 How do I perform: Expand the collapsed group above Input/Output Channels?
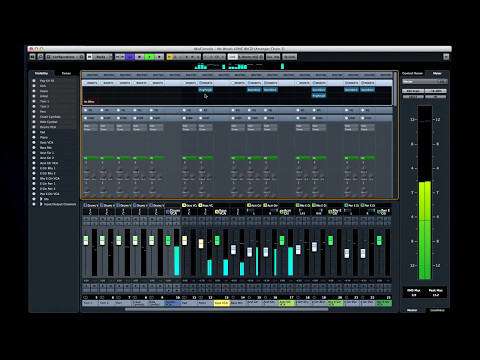[x=41, y=199]
